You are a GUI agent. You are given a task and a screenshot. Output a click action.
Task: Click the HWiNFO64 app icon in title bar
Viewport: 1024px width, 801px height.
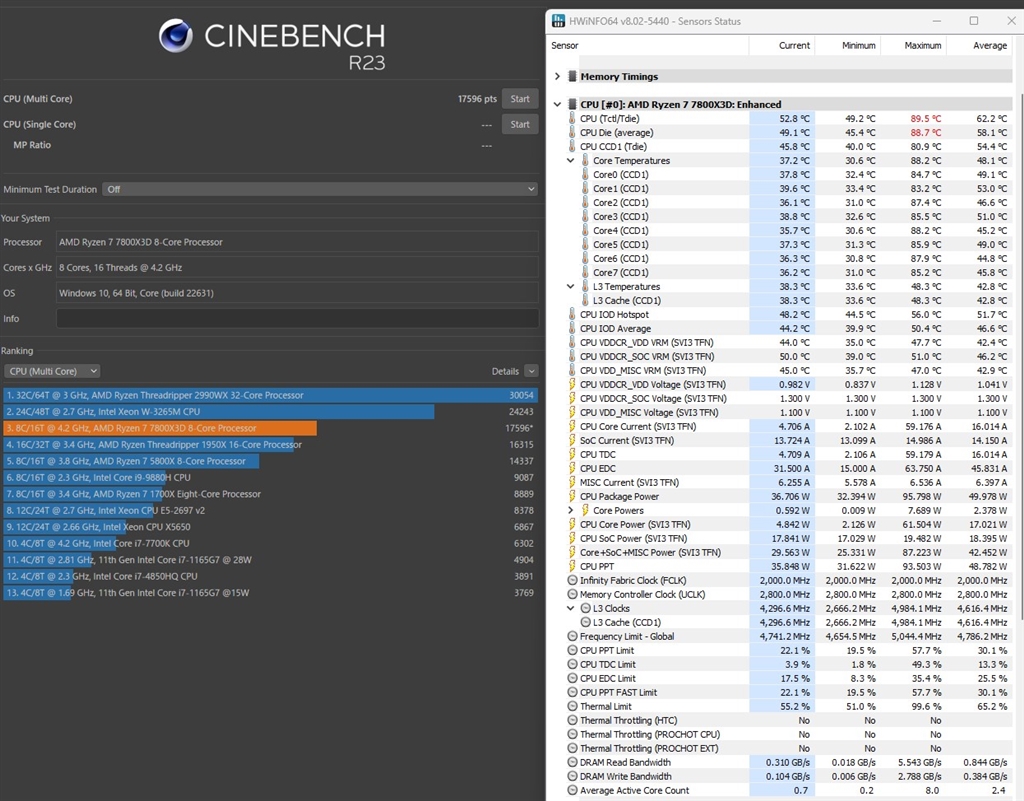click(558, 21)
